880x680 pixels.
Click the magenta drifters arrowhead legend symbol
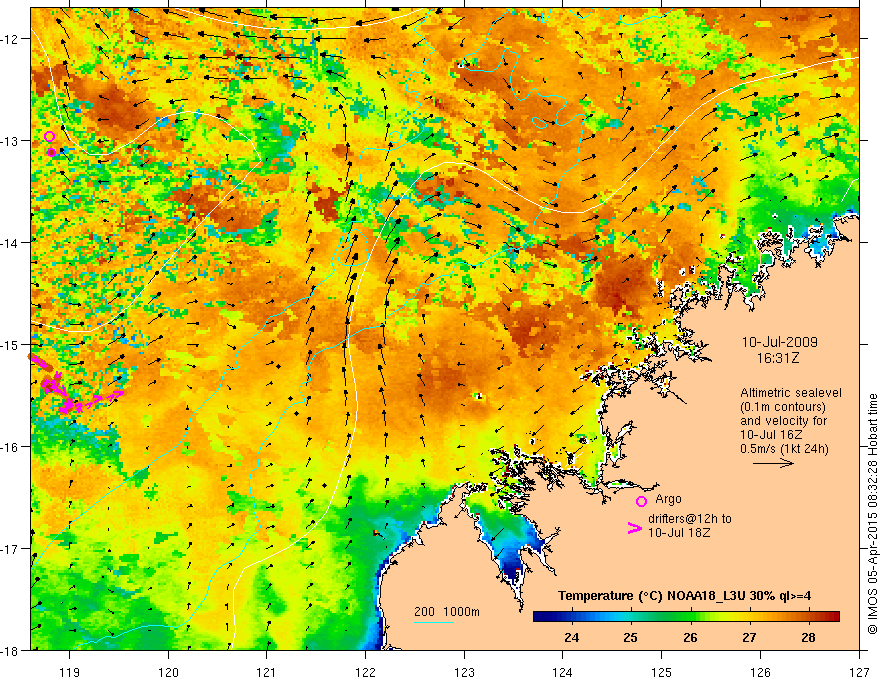(x=634, y=528)
